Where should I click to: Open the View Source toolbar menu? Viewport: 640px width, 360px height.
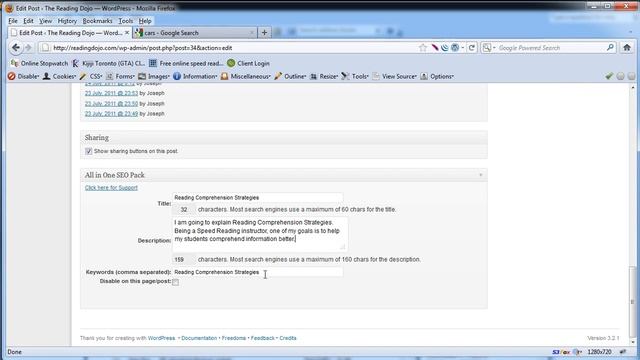pos(395,76)
